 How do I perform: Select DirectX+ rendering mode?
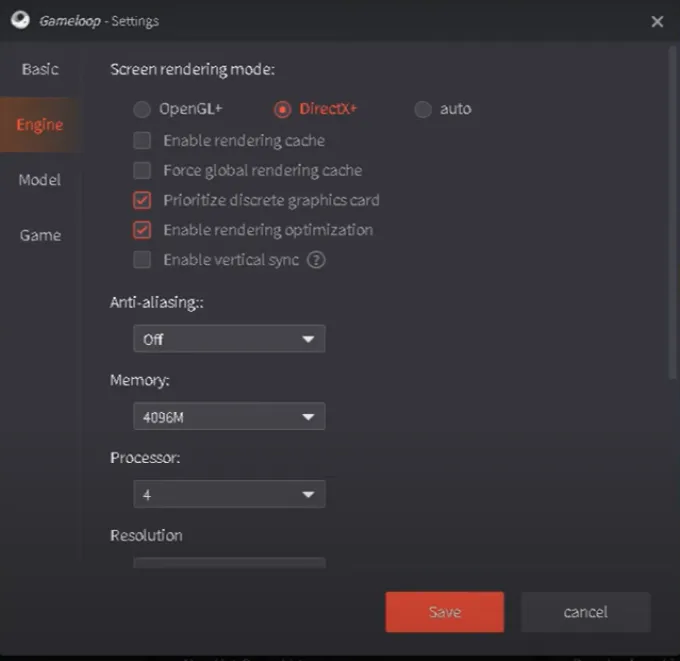point(282,109)
